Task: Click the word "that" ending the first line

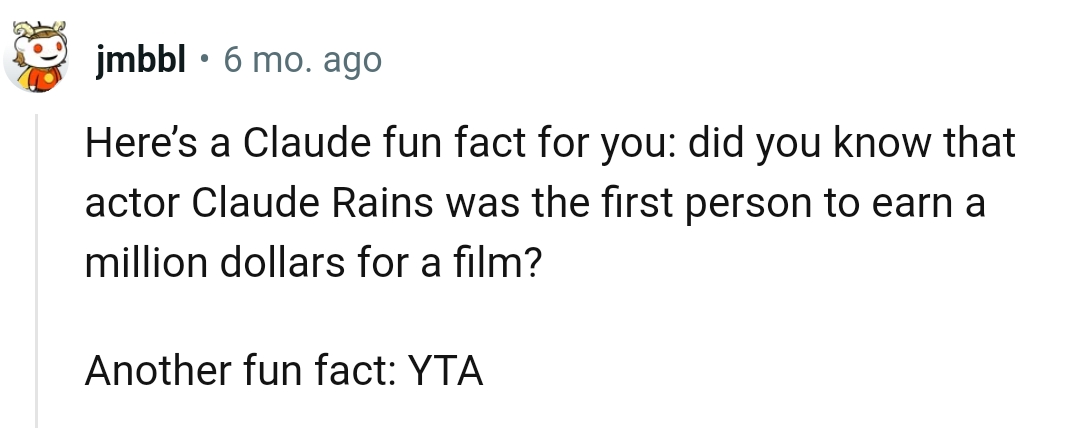Action: [x=978, y=146]
